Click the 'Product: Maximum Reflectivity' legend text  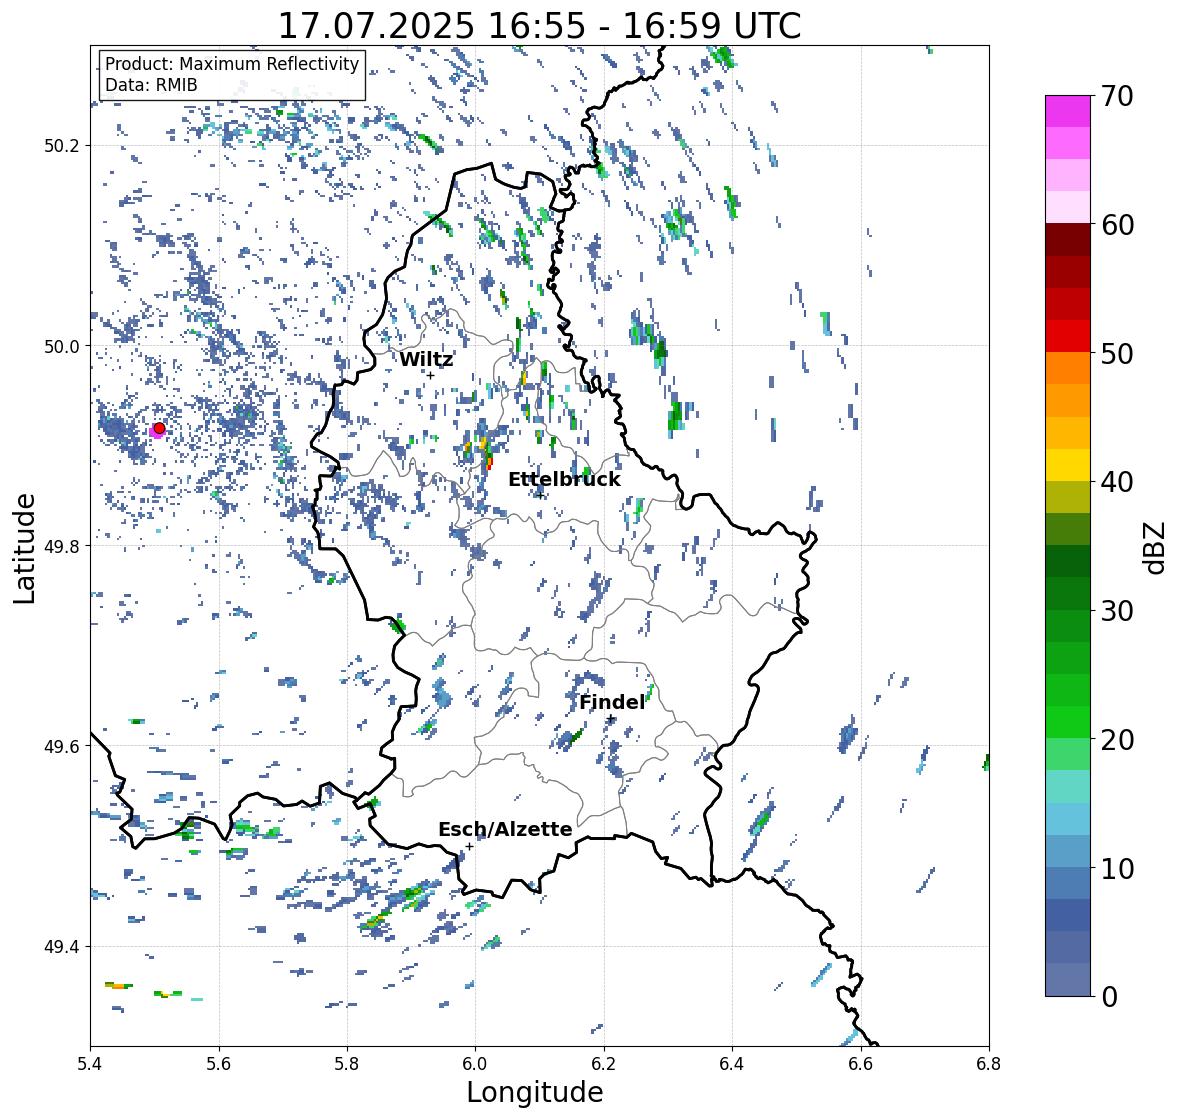point(232,64)
